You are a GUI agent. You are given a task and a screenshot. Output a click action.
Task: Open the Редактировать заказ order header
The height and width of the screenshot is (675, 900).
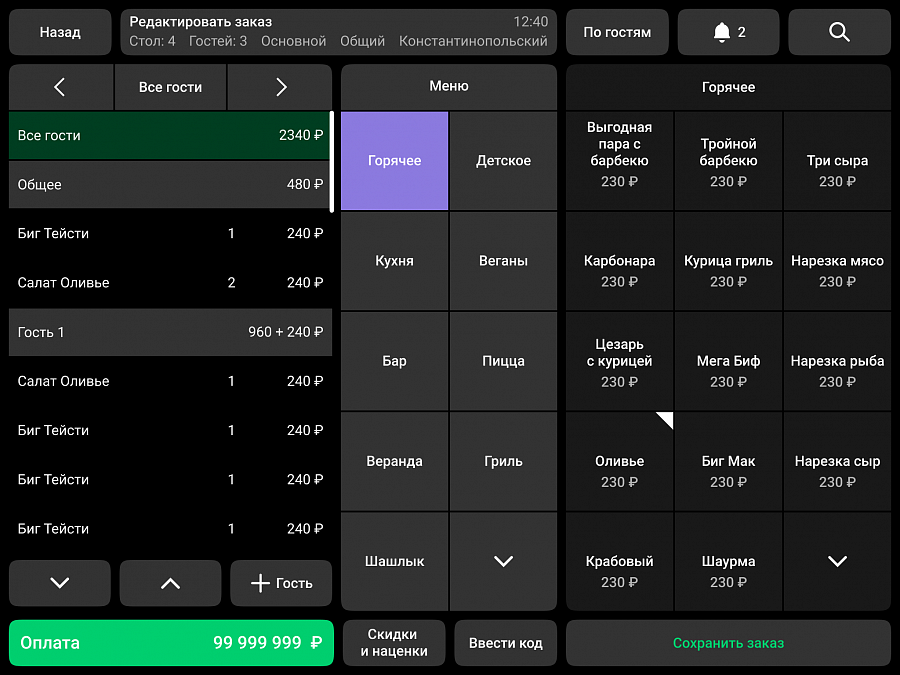(x=339, y=32)
